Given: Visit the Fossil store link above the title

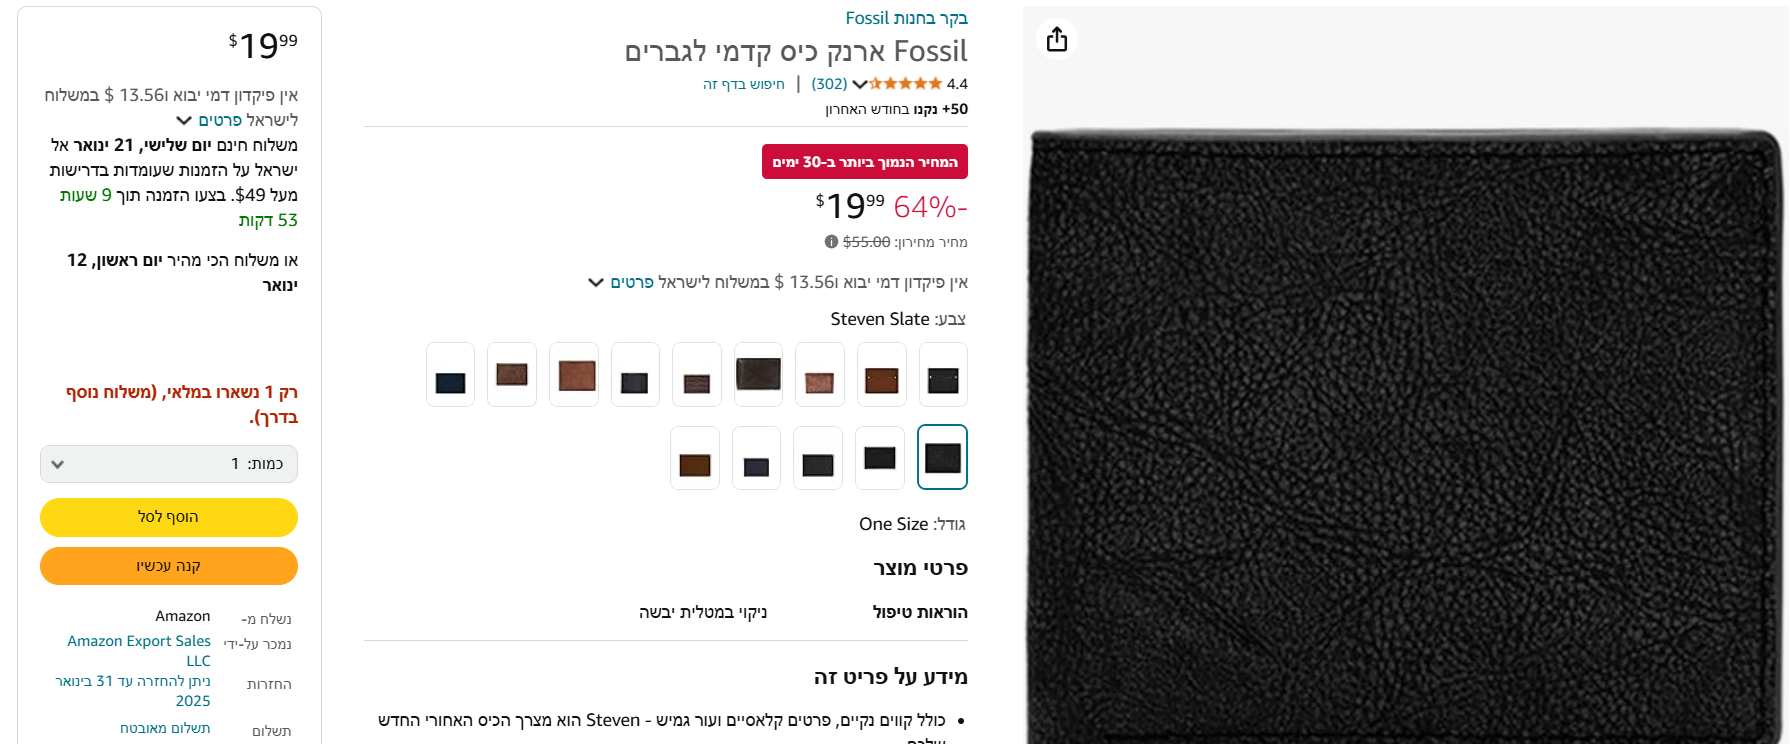Looking at the screenshot, I should point(906,18).
